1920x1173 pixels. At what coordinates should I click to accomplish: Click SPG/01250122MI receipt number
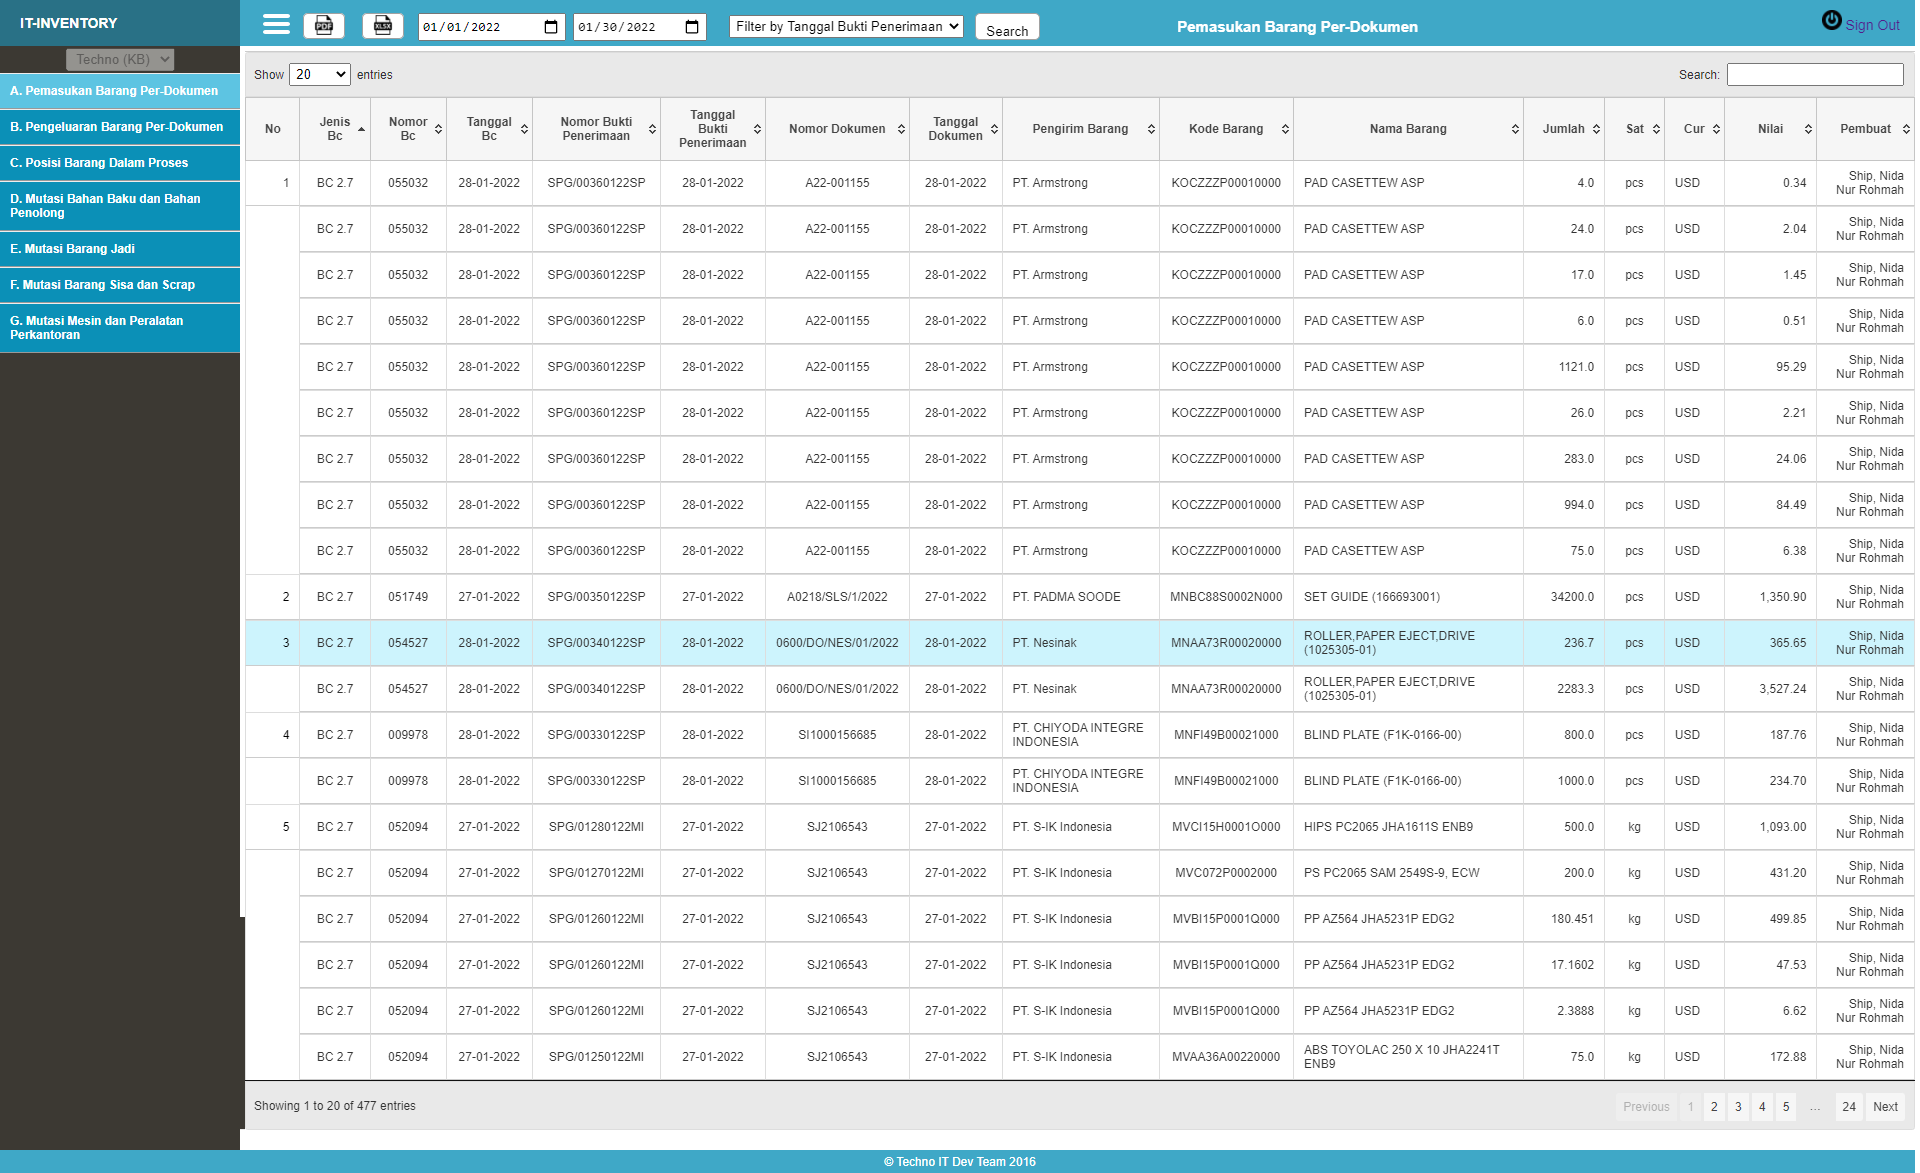point(596,1057)
